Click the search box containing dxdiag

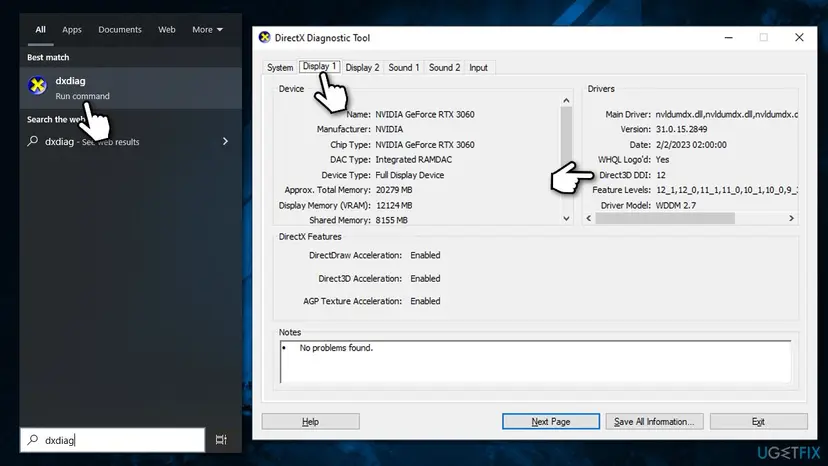(112, 440)
